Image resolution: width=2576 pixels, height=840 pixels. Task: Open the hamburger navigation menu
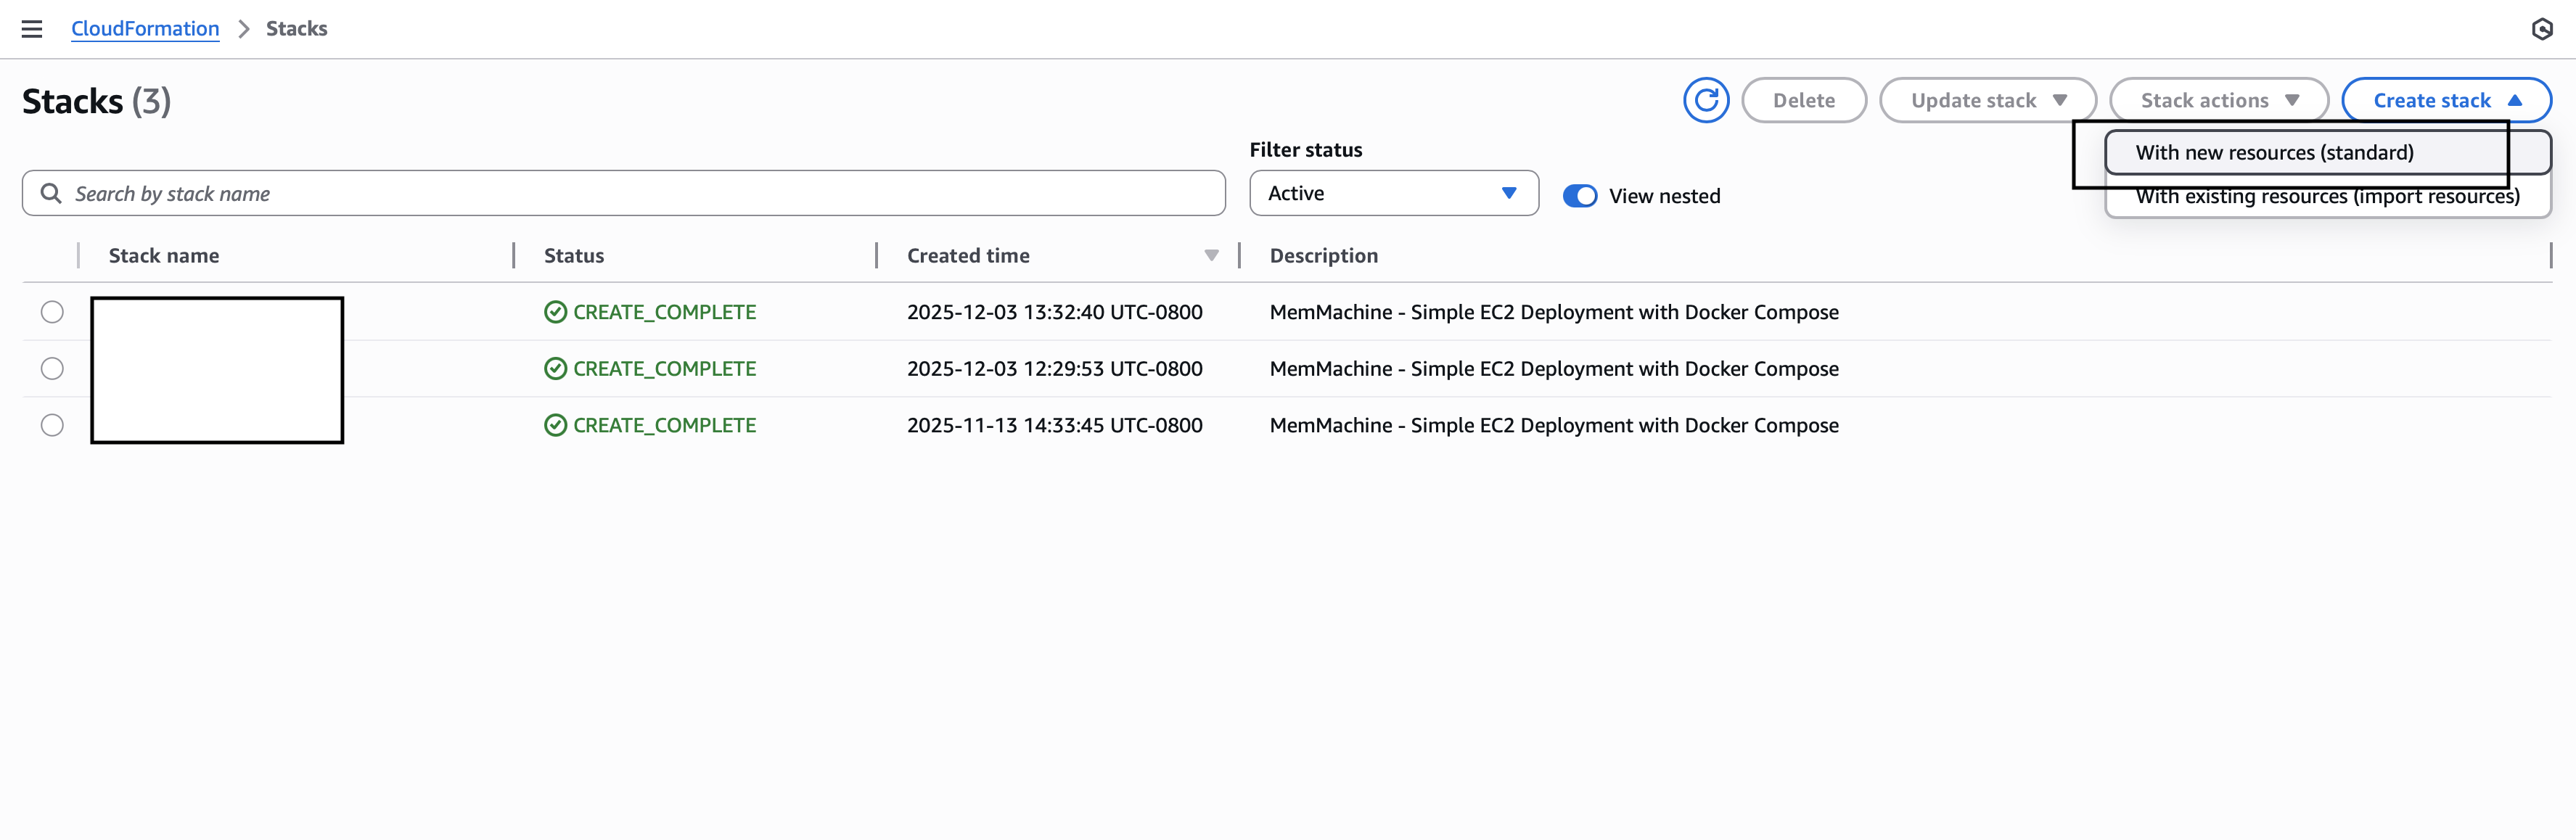pos(32,29)
